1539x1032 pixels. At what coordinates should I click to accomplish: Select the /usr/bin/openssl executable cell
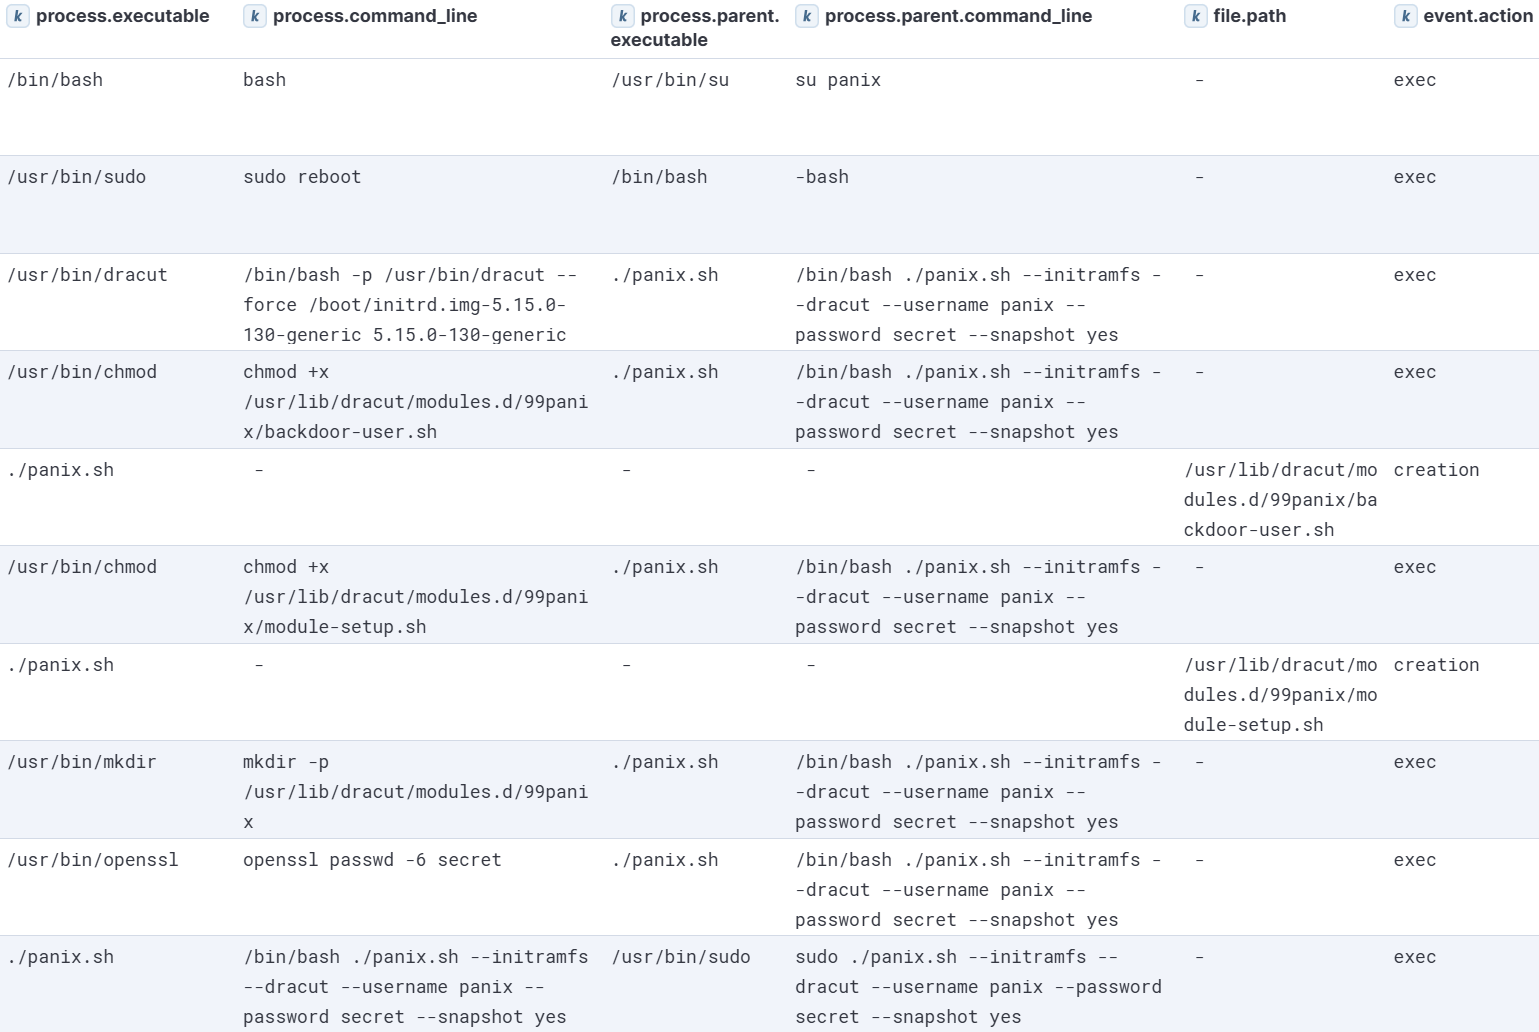[x=93, y=860]
